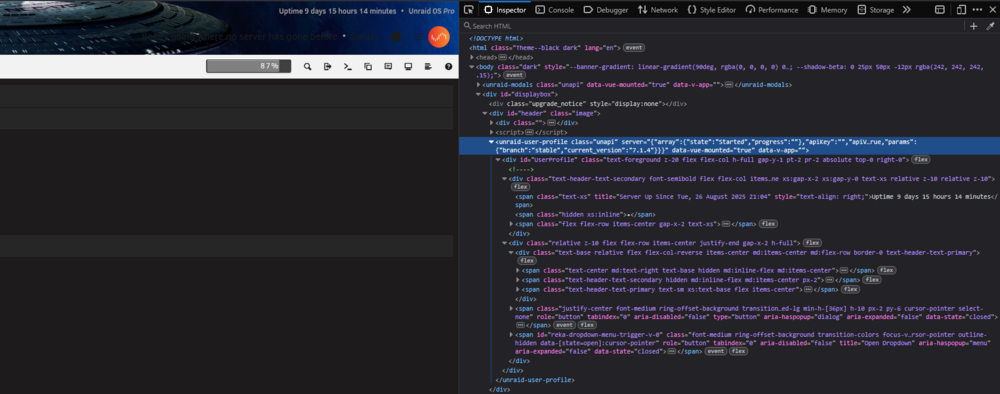Select the eyedropper color picker tool
The image size is (1000, 394).
[990, 26]
